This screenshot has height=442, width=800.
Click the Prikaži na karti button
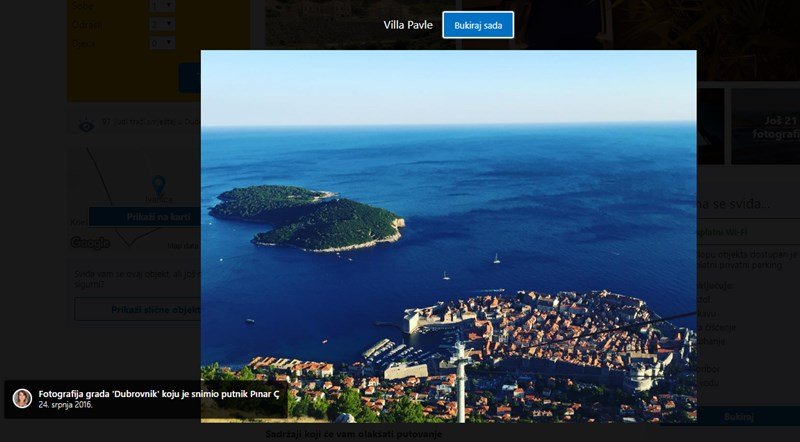tap(144, 217)
